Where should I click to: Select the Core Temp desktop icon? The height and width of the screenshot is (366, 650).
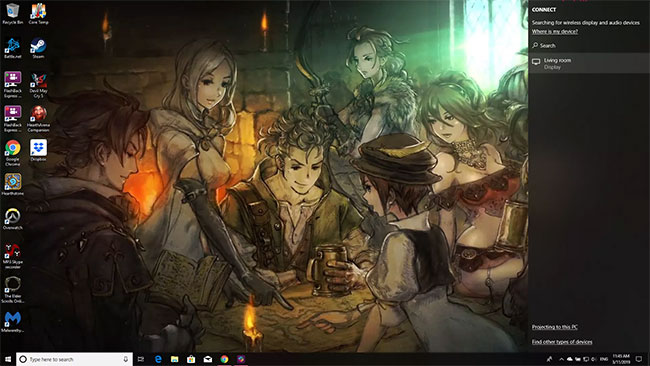[x=38, y=14]
